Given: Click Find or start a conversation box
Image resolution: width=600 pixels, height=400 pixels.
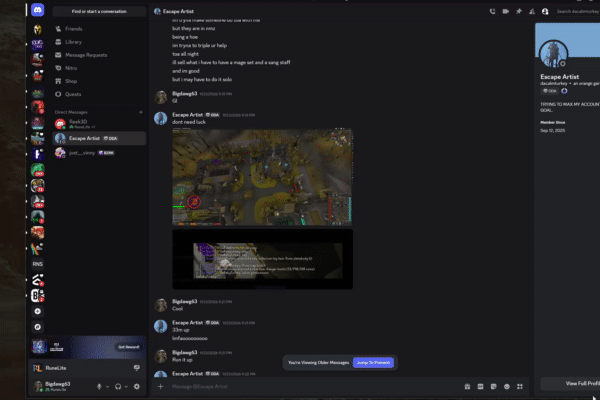Looking at the screenshot, I should coord(99,11).
